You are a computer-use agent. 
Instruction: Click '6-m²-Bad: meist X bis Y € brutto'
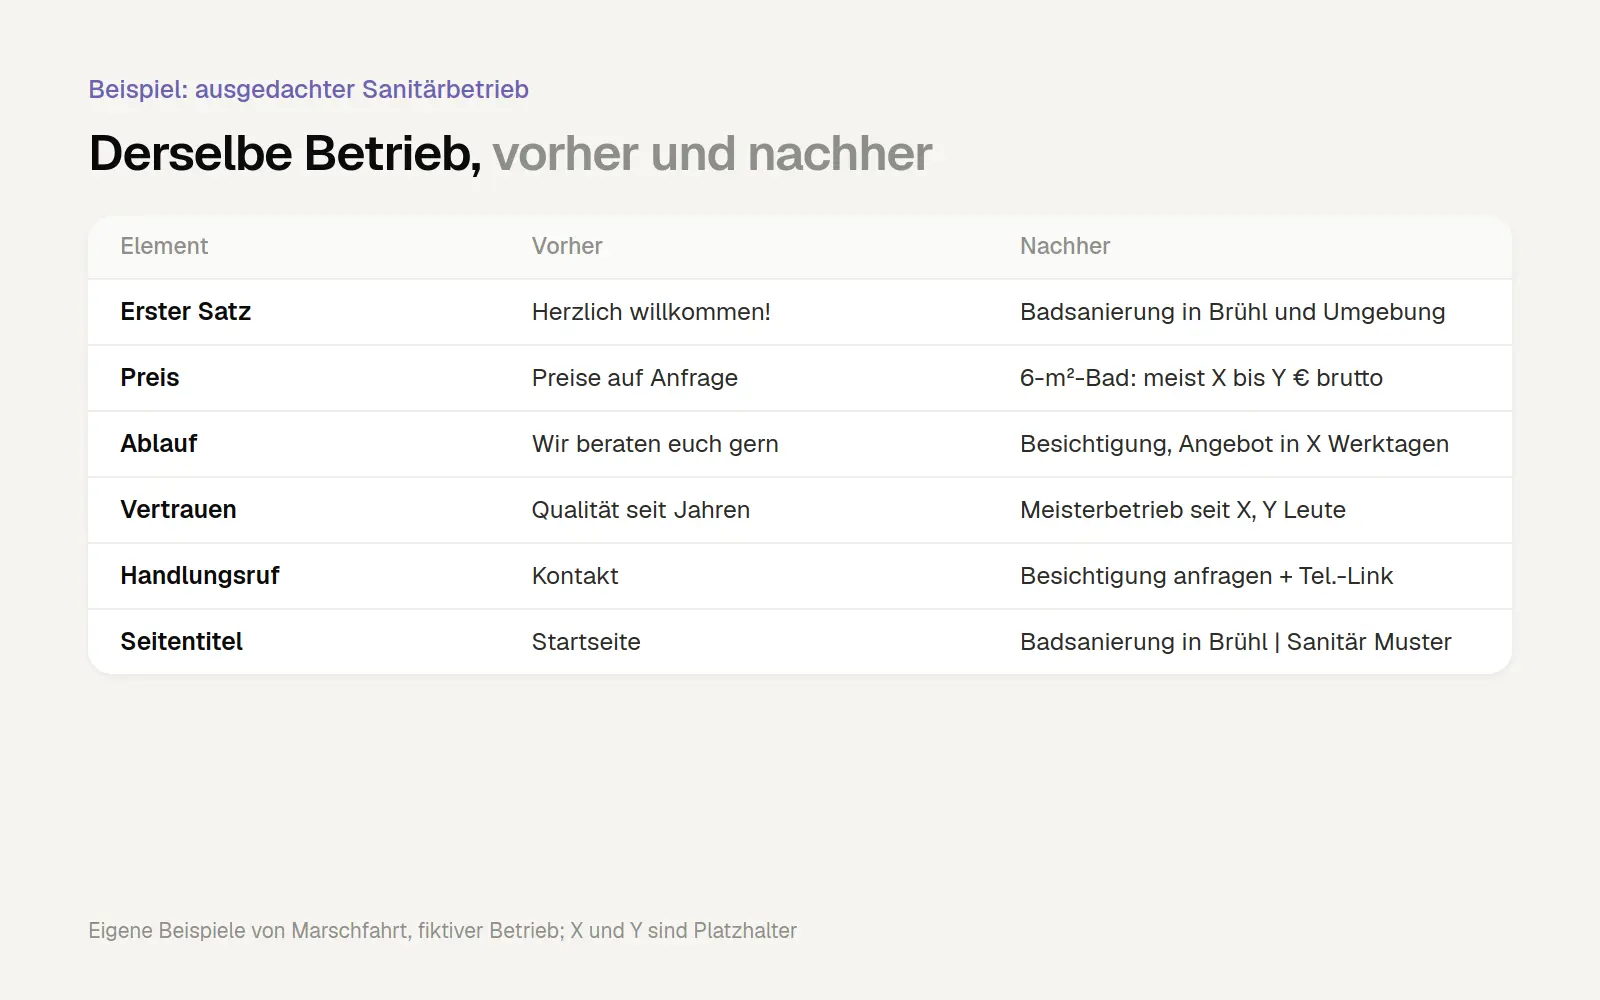pyautogui.click(x=1201, y=378)
